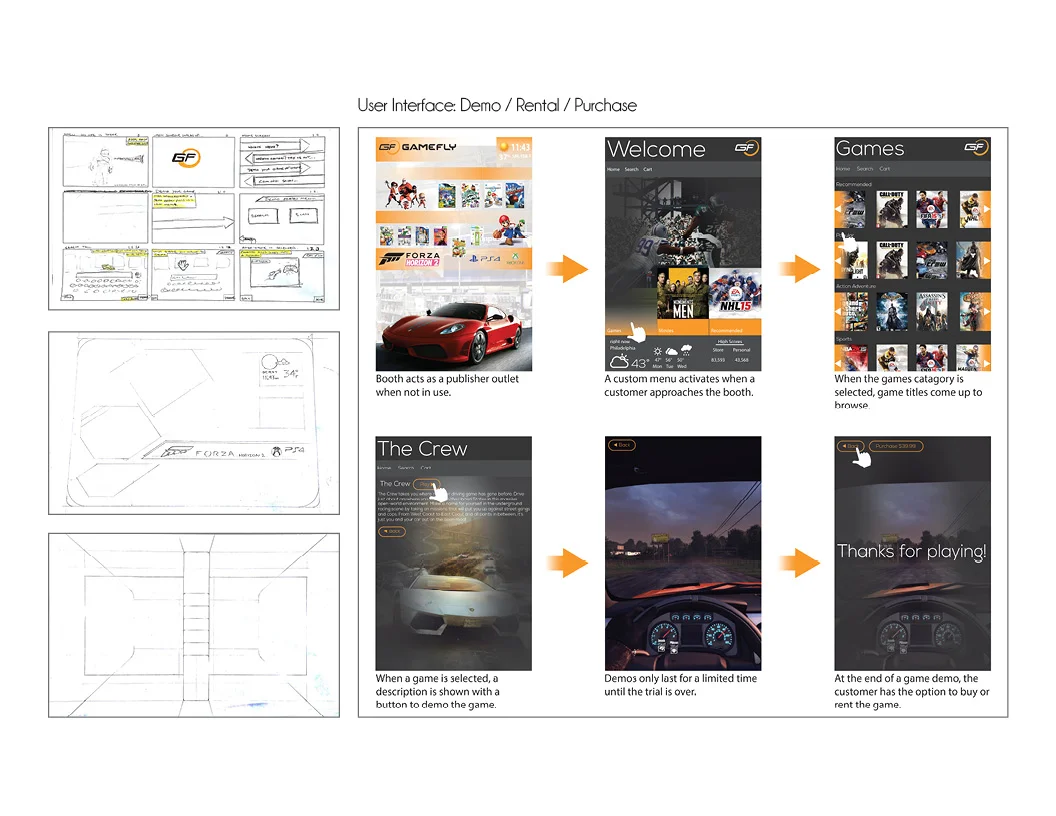Open Cart in the Welcome screen menu
The image size is (1056, 816).
(647, 170)
